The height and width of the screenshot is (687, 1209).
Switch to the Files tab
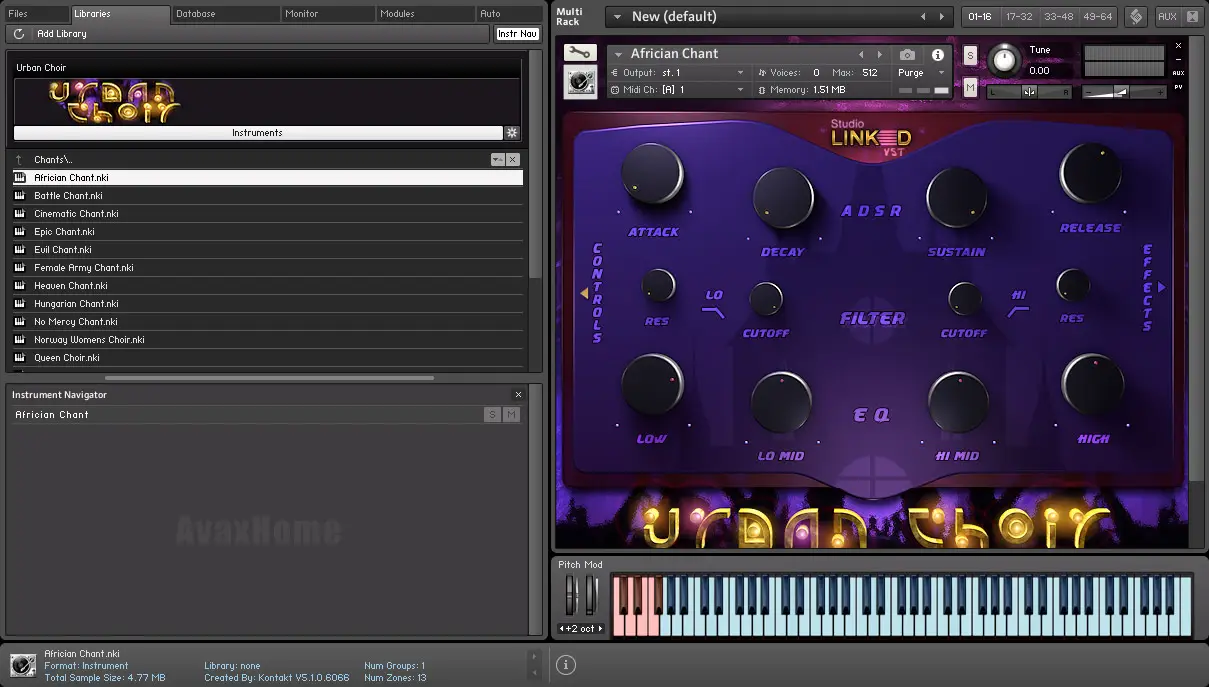click(18, 14)
